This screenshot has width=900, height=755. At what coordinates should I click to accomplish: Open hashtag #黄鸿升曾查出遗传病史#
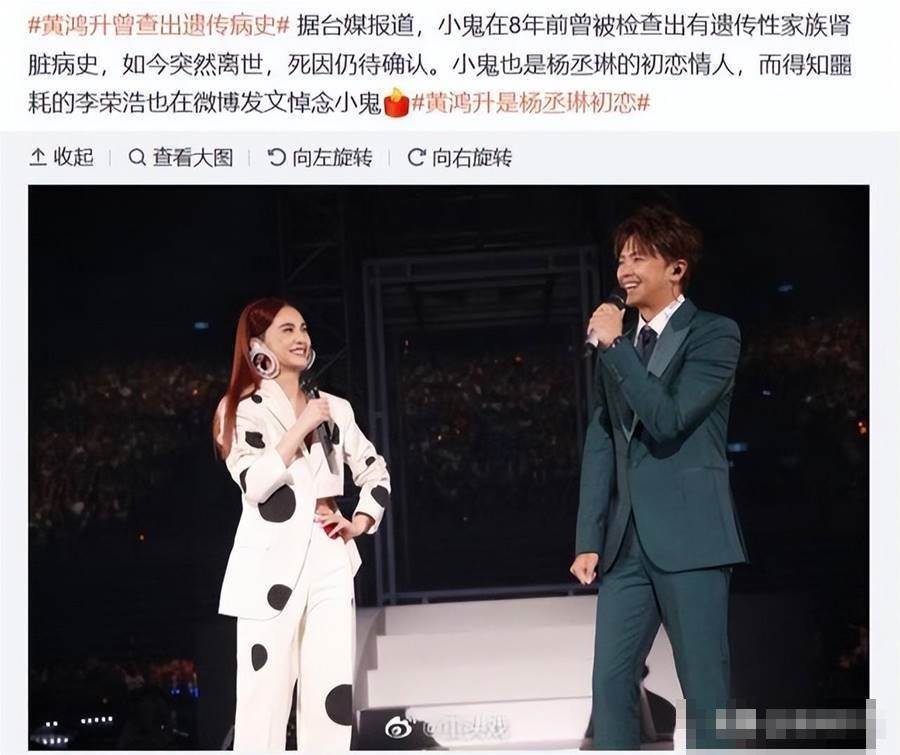pos(159,26)
